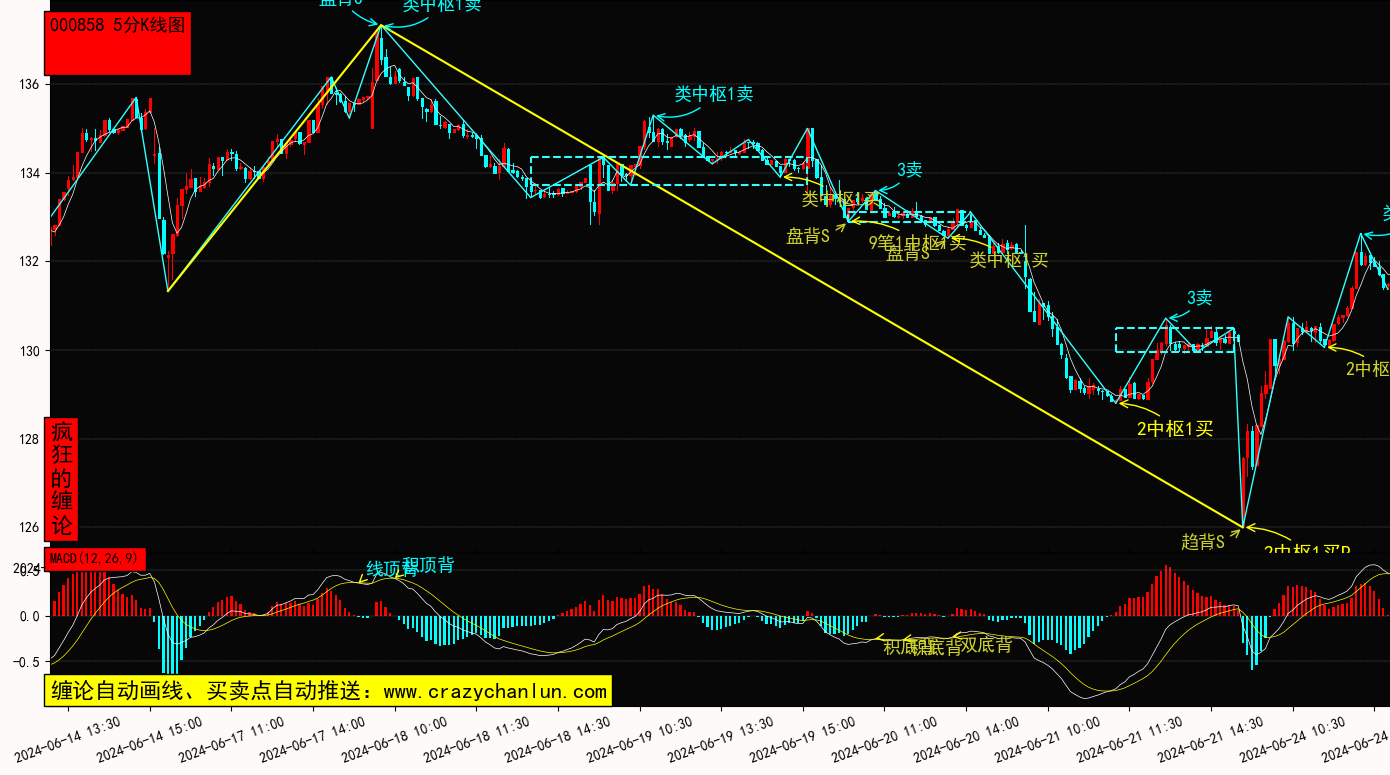Select the 2024-06-19 13:30 time label

coord(722,739)
